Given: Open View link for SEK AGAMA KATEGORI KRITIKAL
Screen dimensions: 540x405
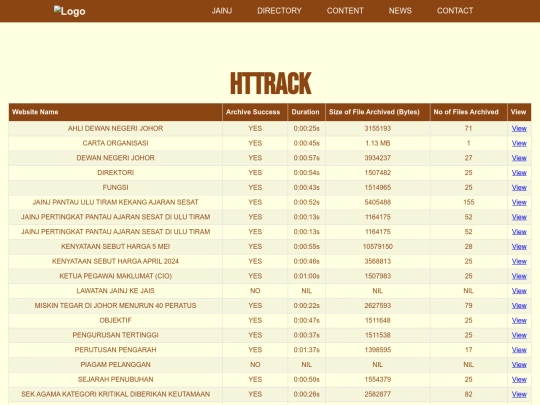Looking at the screenshot, I should [x=519, y=394].
